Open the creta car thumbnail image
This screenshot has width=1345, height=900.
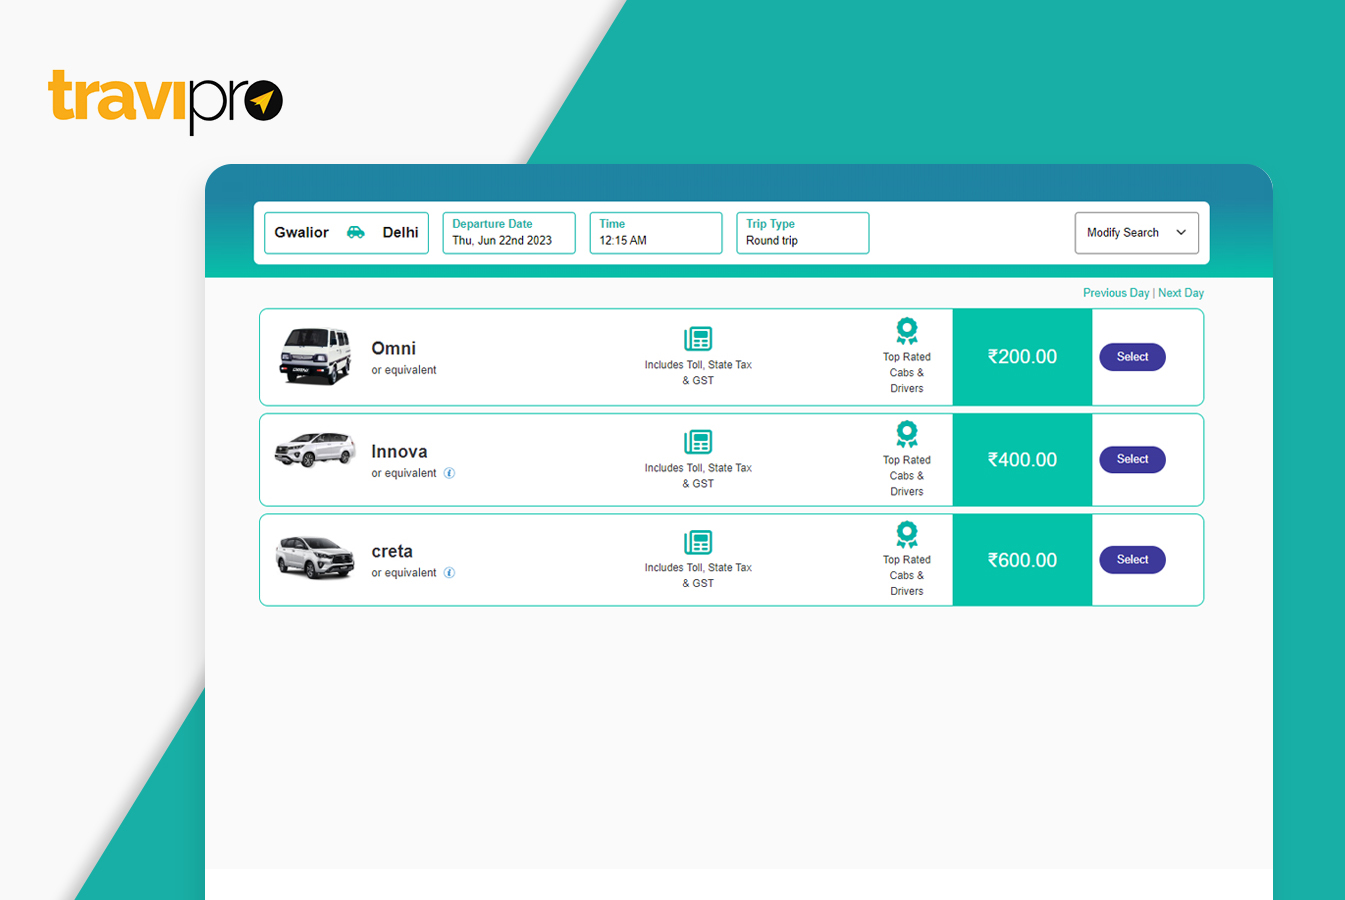coord(315,558)
